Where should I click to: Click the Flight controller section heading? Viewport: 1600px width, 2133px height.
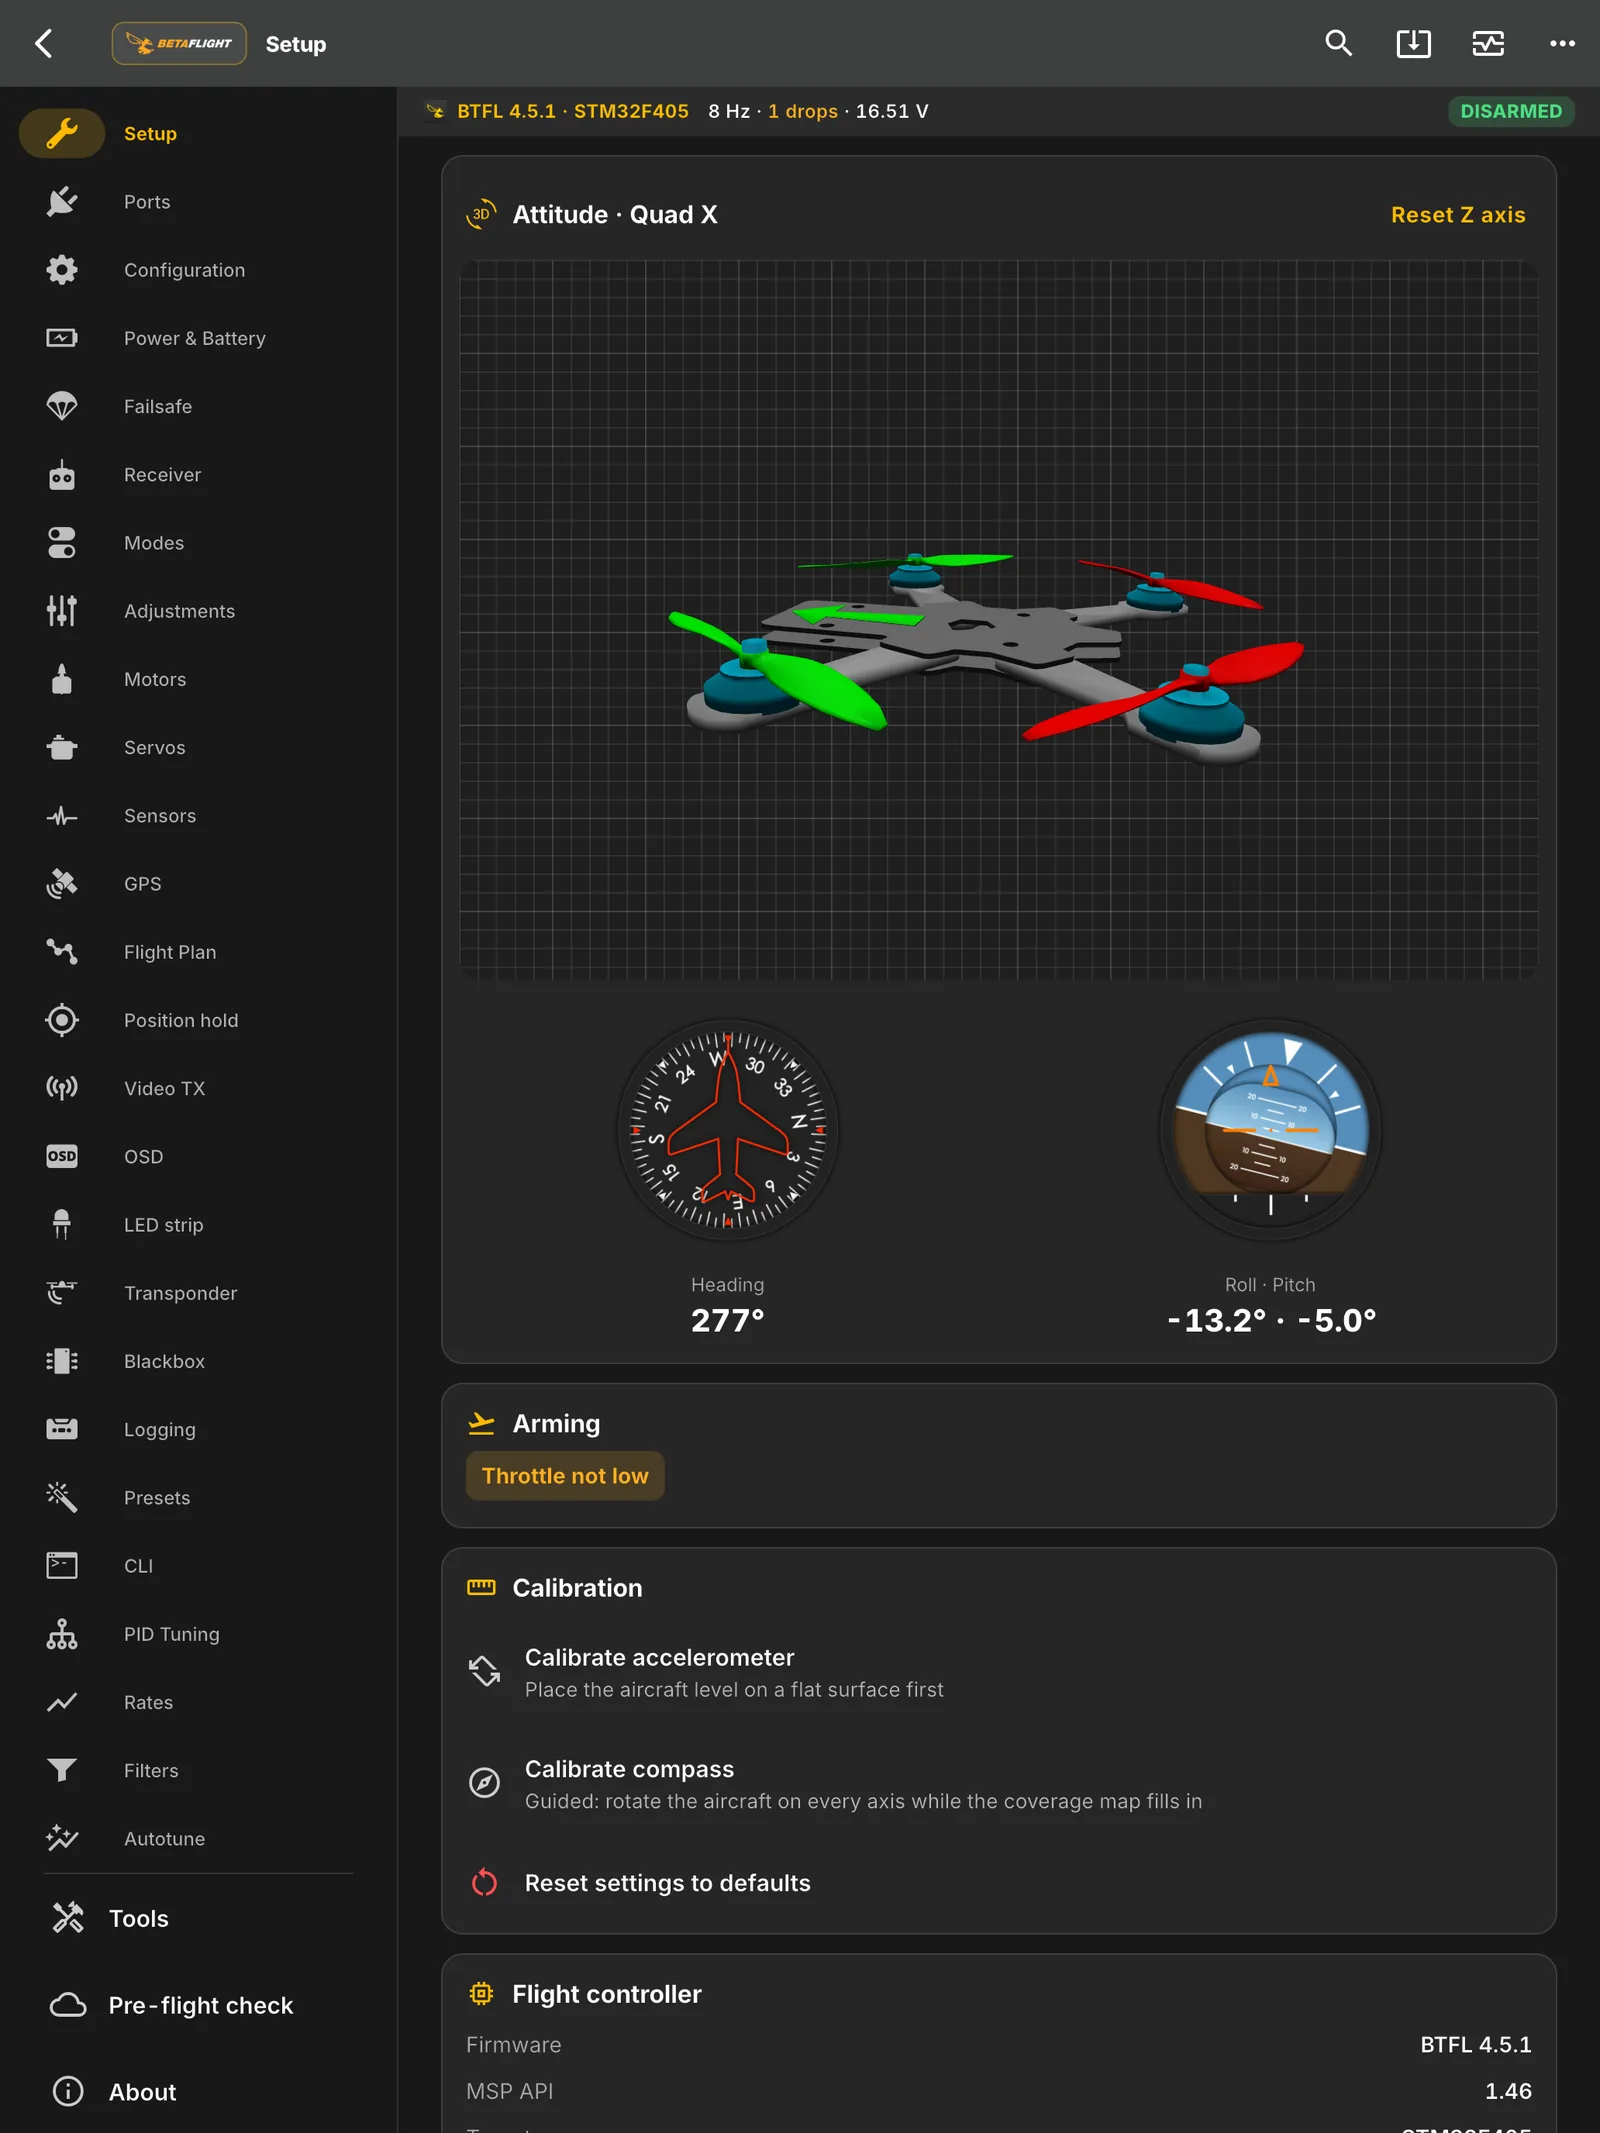click(x=606, y=1994)
